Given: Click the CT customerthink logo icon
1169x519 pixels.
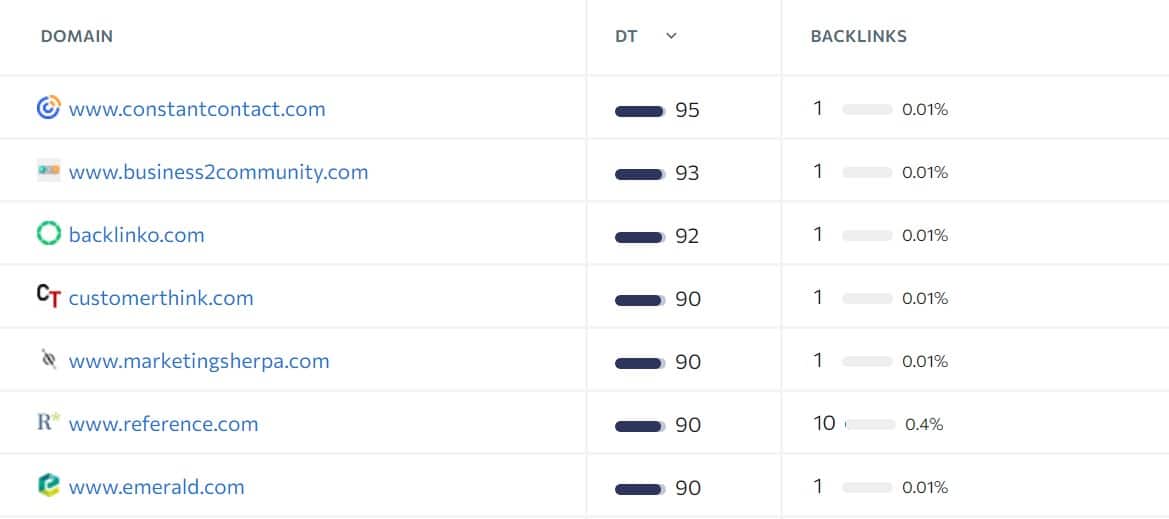Looking at the screenshot, I should click(48, 297).
